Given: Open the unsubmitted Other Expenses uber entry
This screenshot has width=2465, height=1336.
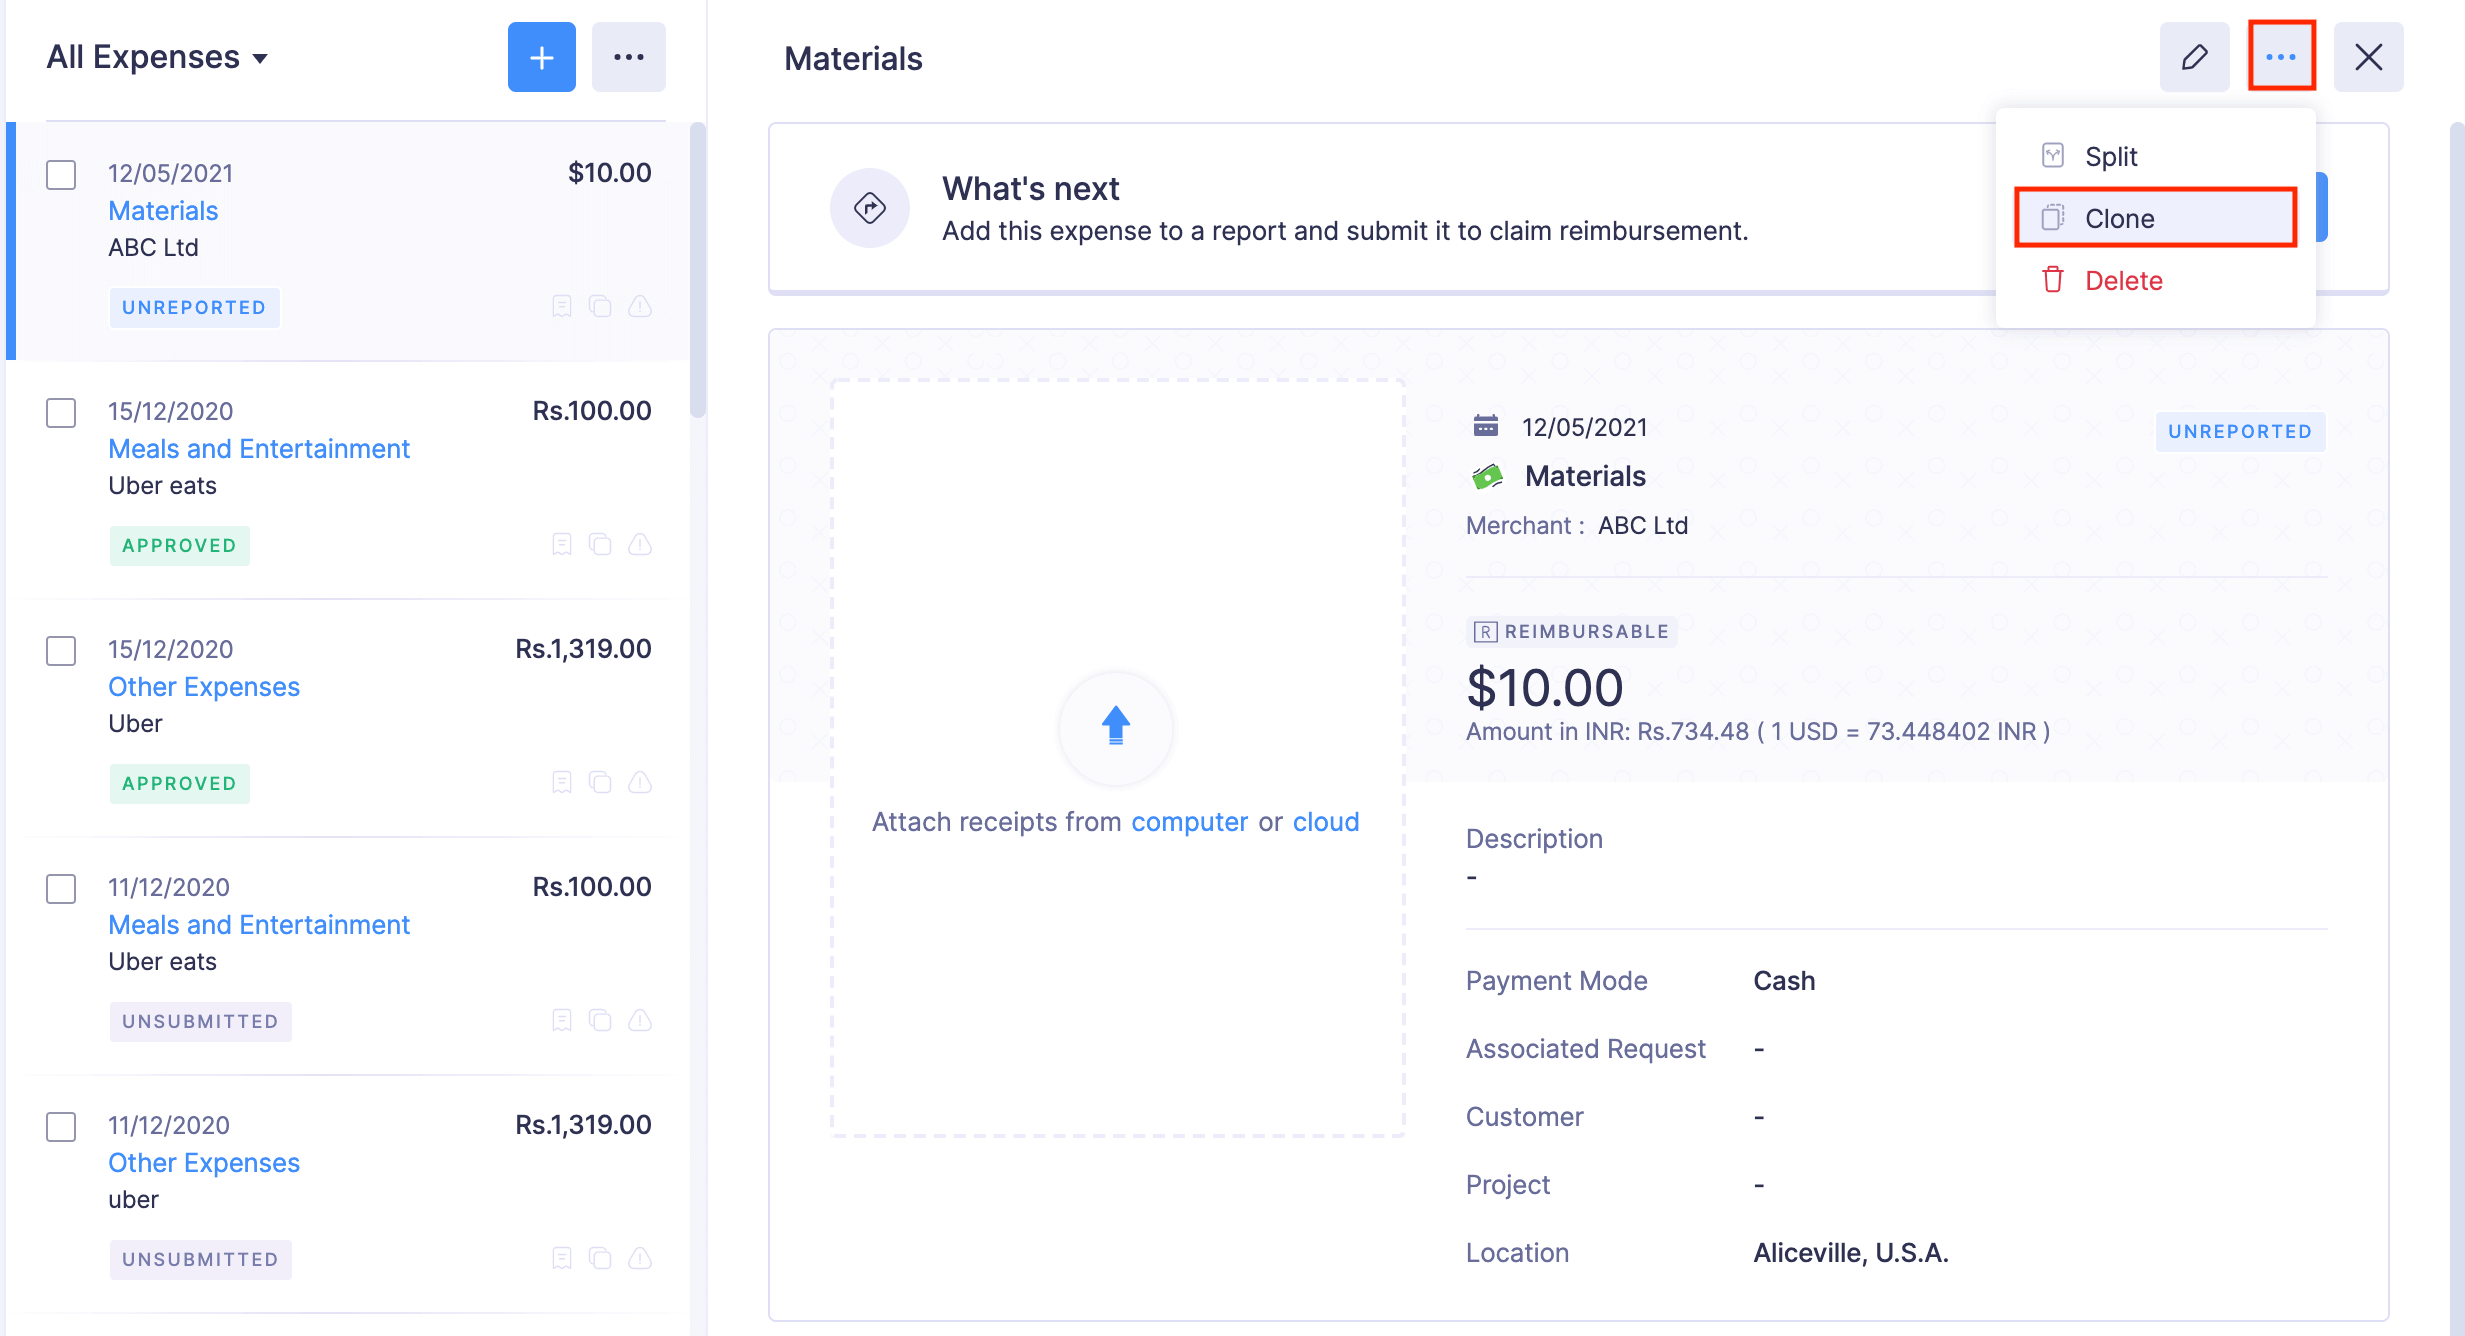Looking at the screenshot, I should (204, 1163).
